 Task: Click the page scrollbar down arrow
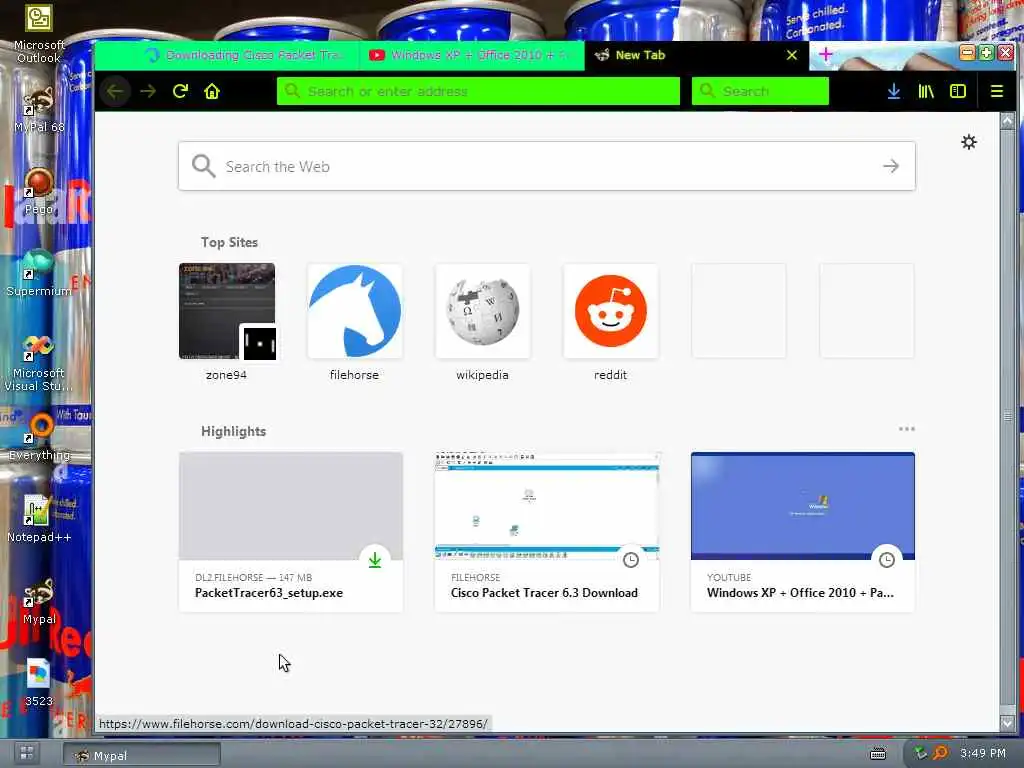[x=1007, y=723]
